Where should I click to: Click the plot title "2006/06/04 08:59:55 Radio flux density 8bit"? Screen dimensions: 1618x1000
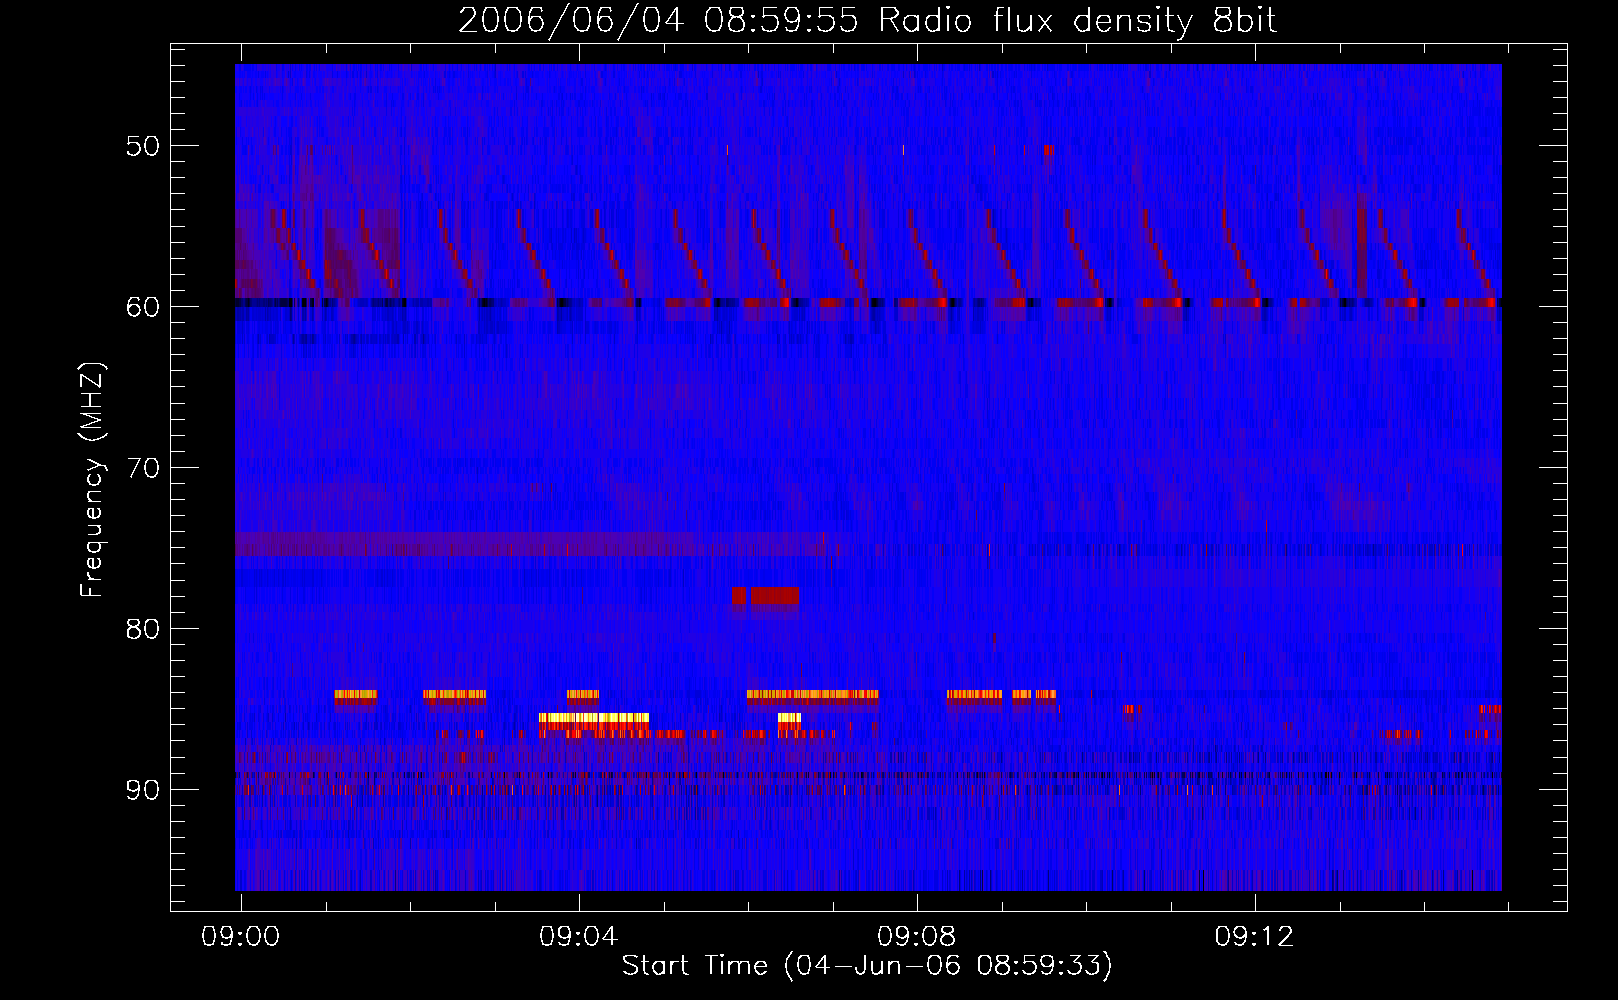867,20
